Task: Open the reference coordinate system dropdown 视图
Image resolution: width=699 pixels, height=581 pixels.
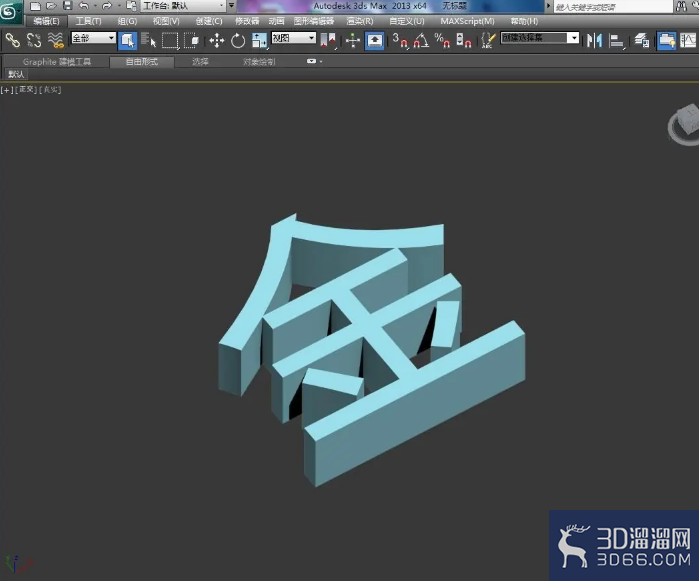Action: pos(293,38)
